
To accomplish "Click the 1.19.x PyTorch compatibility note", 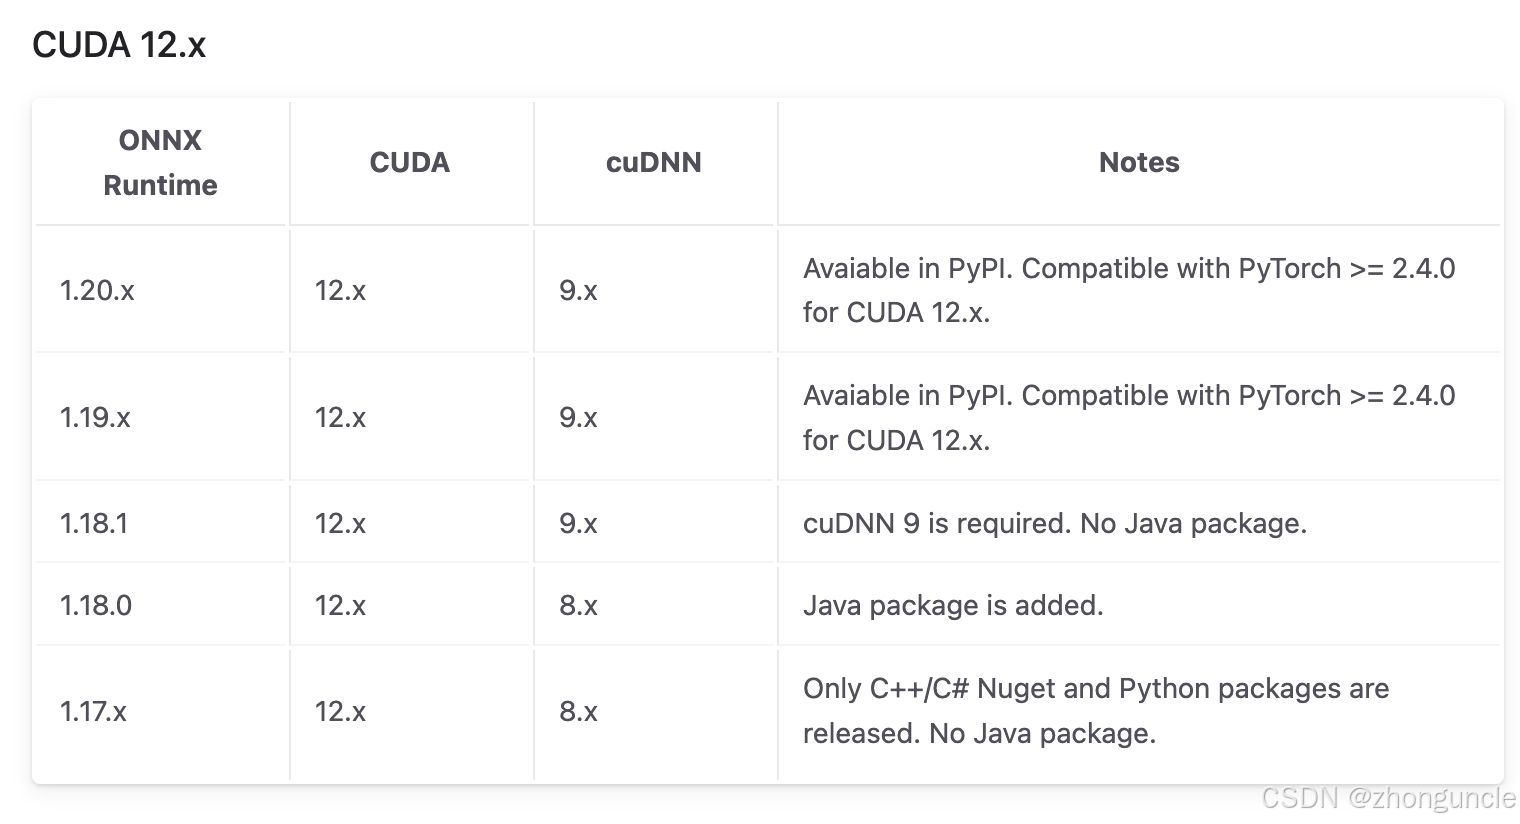I will tap(1129, 417).
